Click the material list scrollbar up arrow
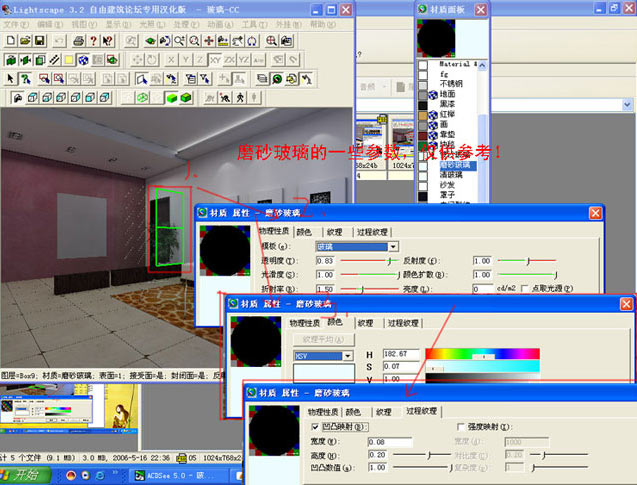This screenshot has height=485, width=637. 482,65
